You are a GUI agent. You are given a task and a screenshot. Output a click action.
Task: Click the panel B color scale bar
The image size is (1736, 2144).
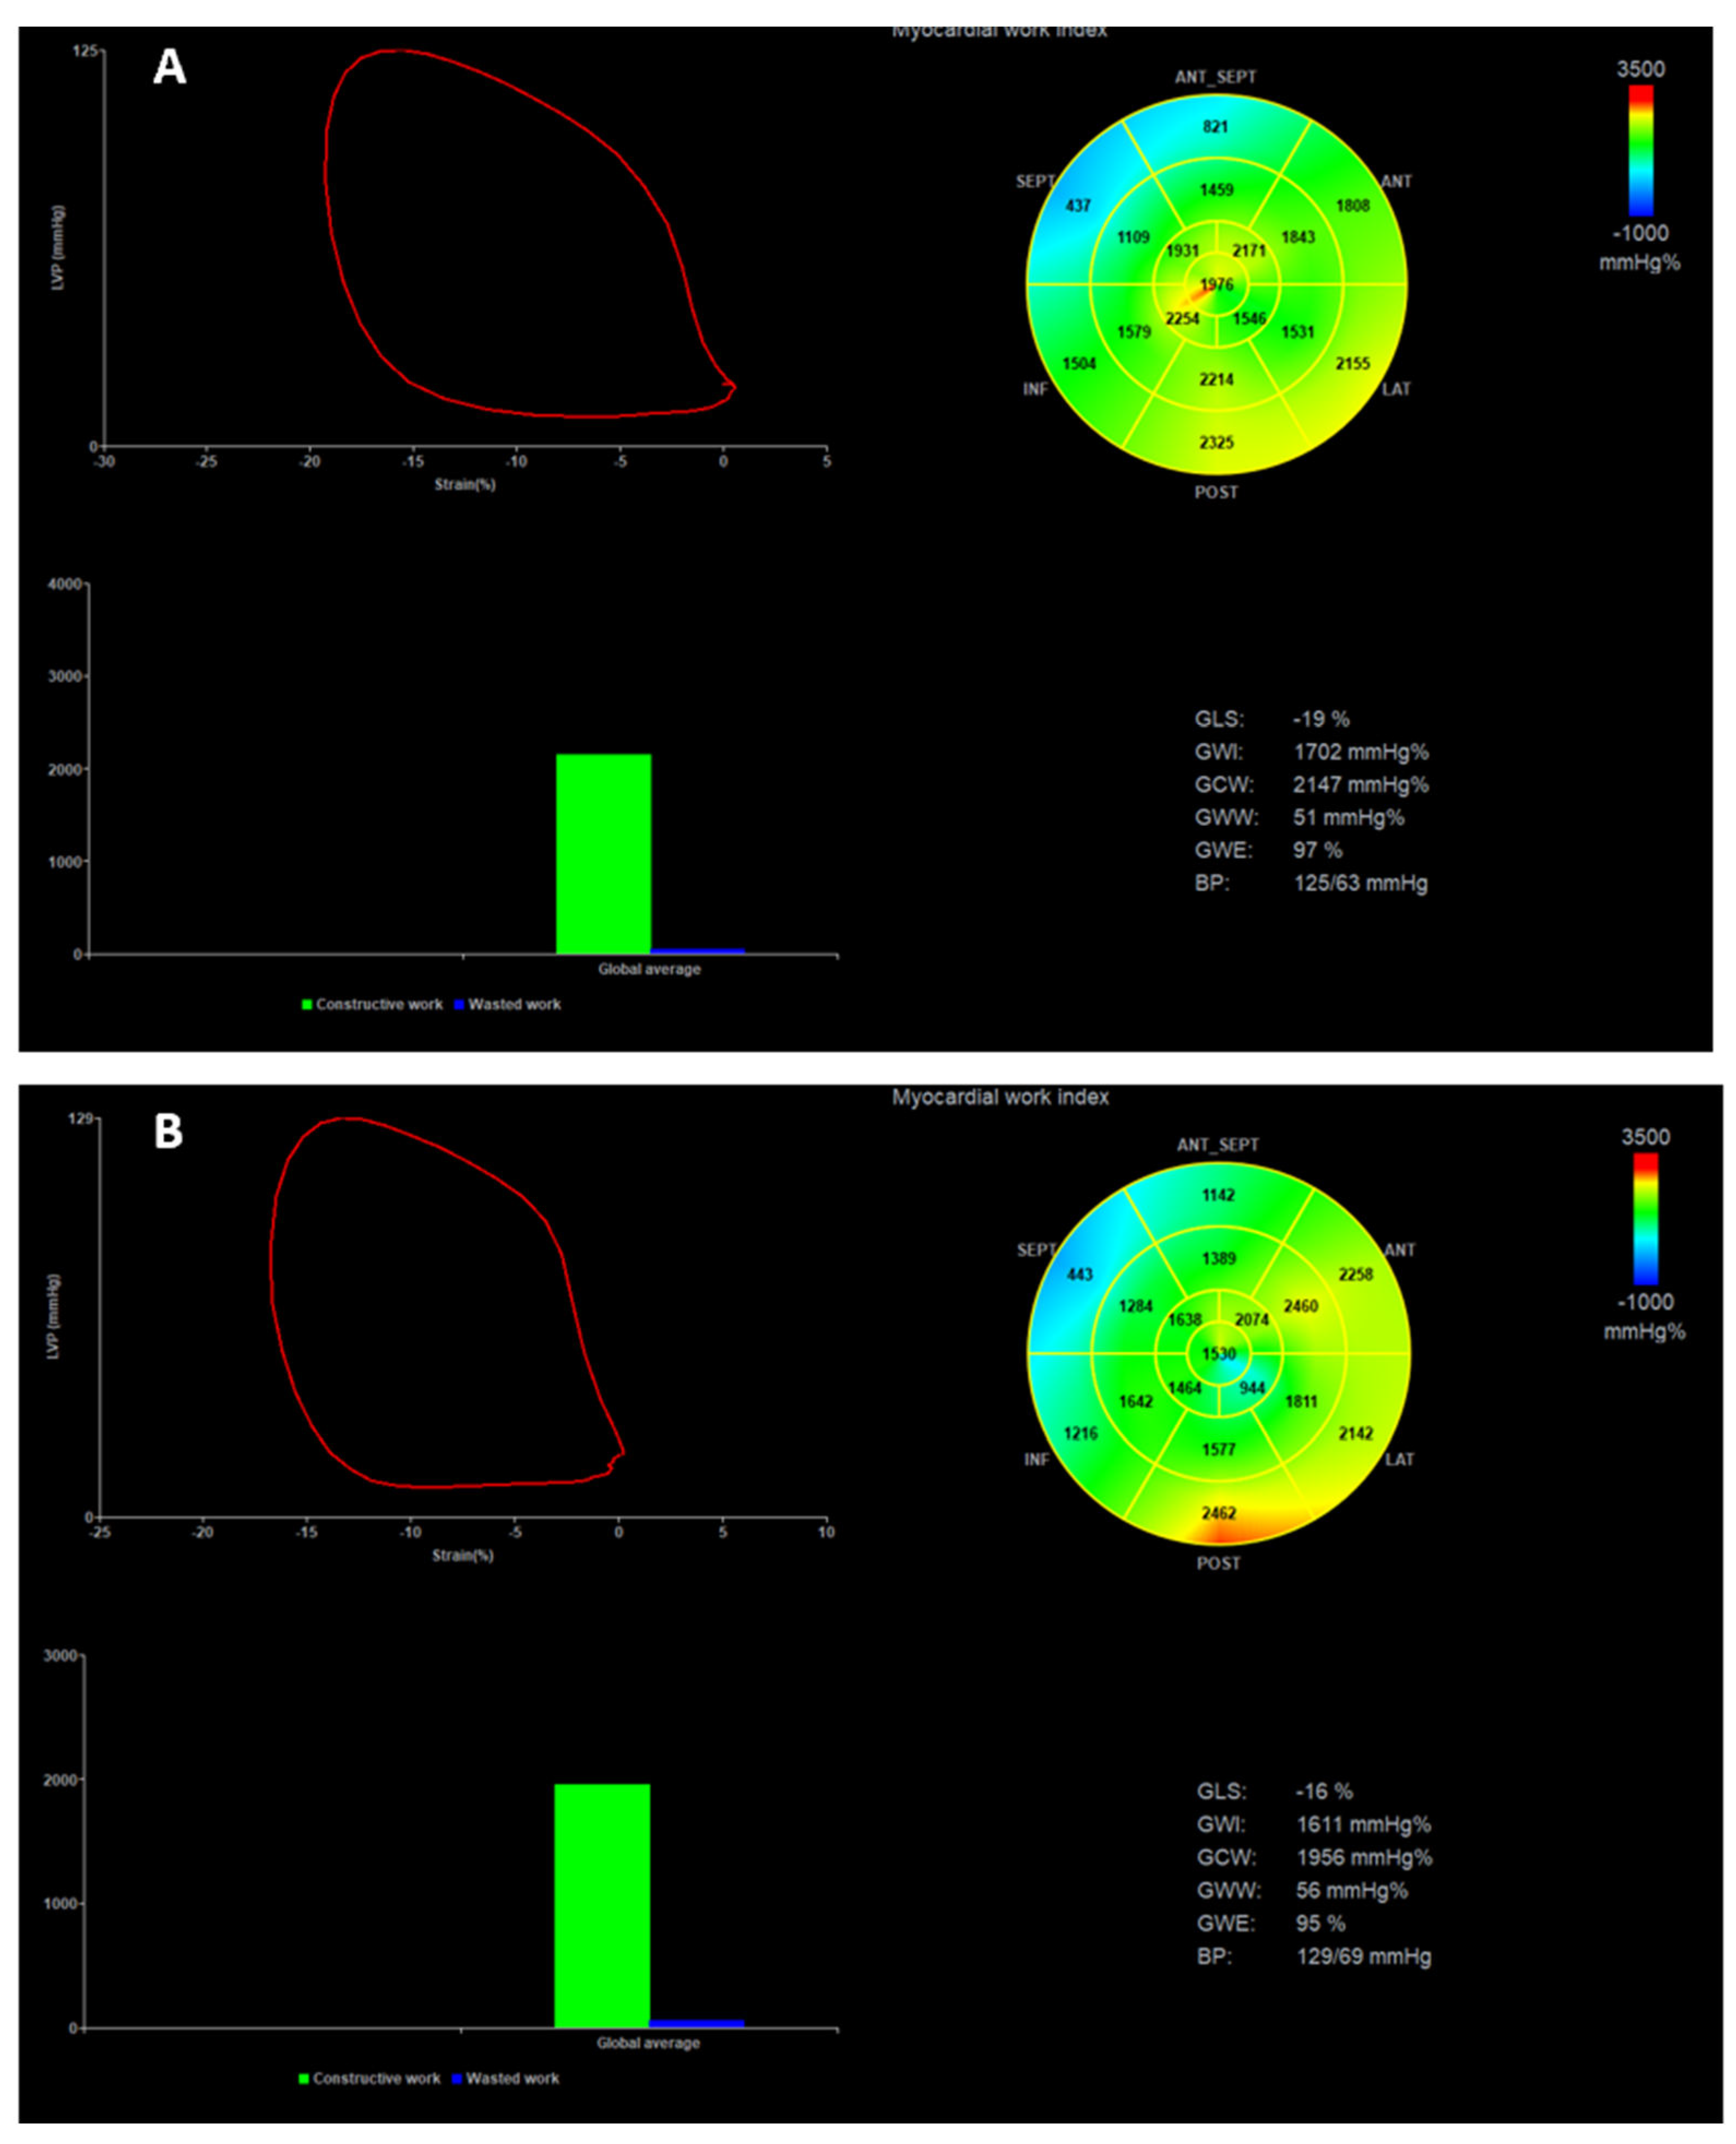click(1645, 1218)
